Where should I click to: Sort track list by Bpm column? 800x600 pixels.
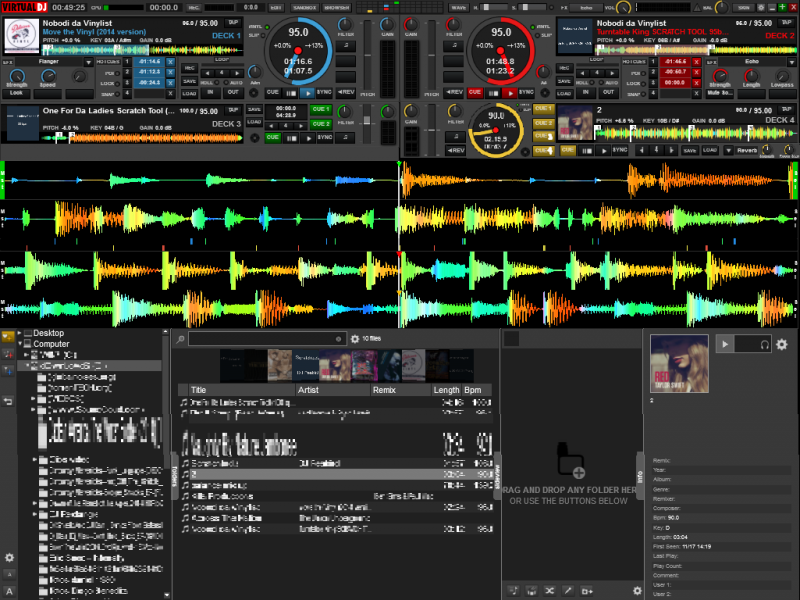click(x=477, y=390)
